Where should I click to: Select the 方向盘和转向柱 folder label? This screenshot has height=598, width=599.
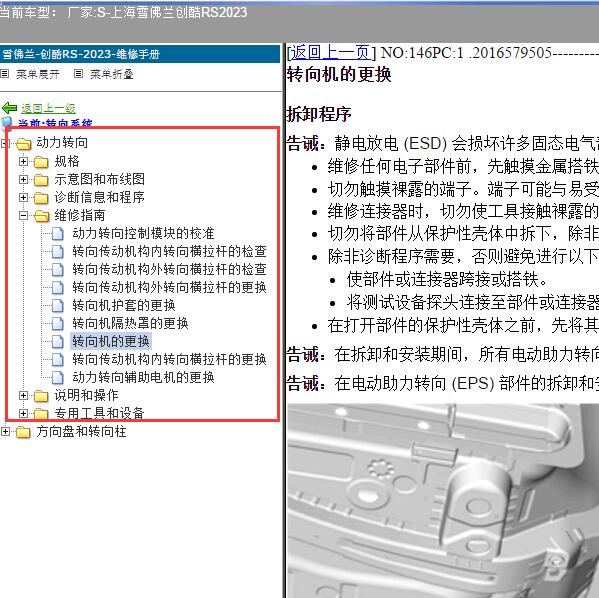(81, 431)
